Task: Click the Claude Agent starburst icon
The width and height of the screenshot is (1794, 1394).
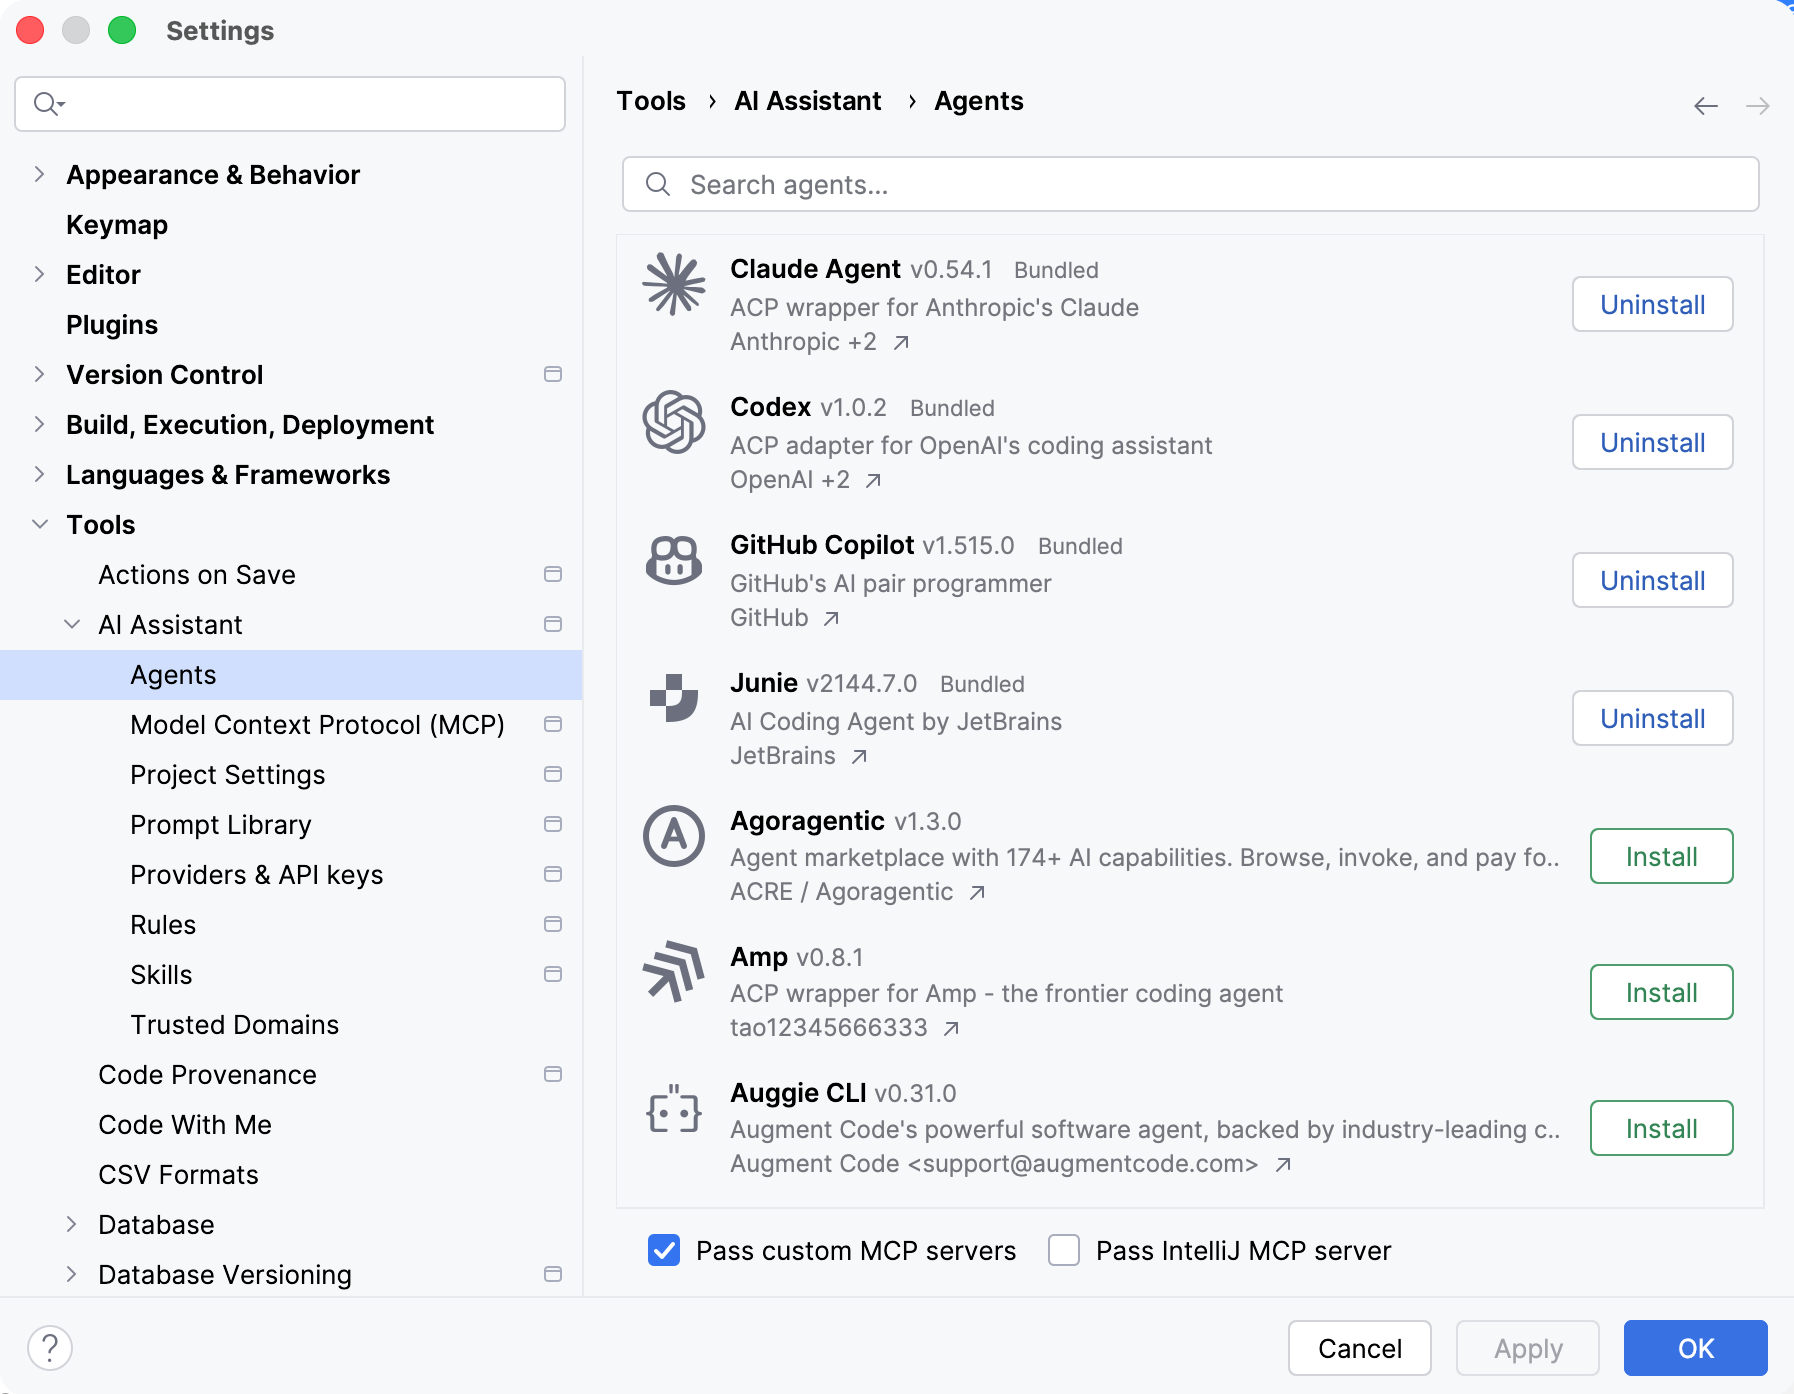Action: pos(674,284)
